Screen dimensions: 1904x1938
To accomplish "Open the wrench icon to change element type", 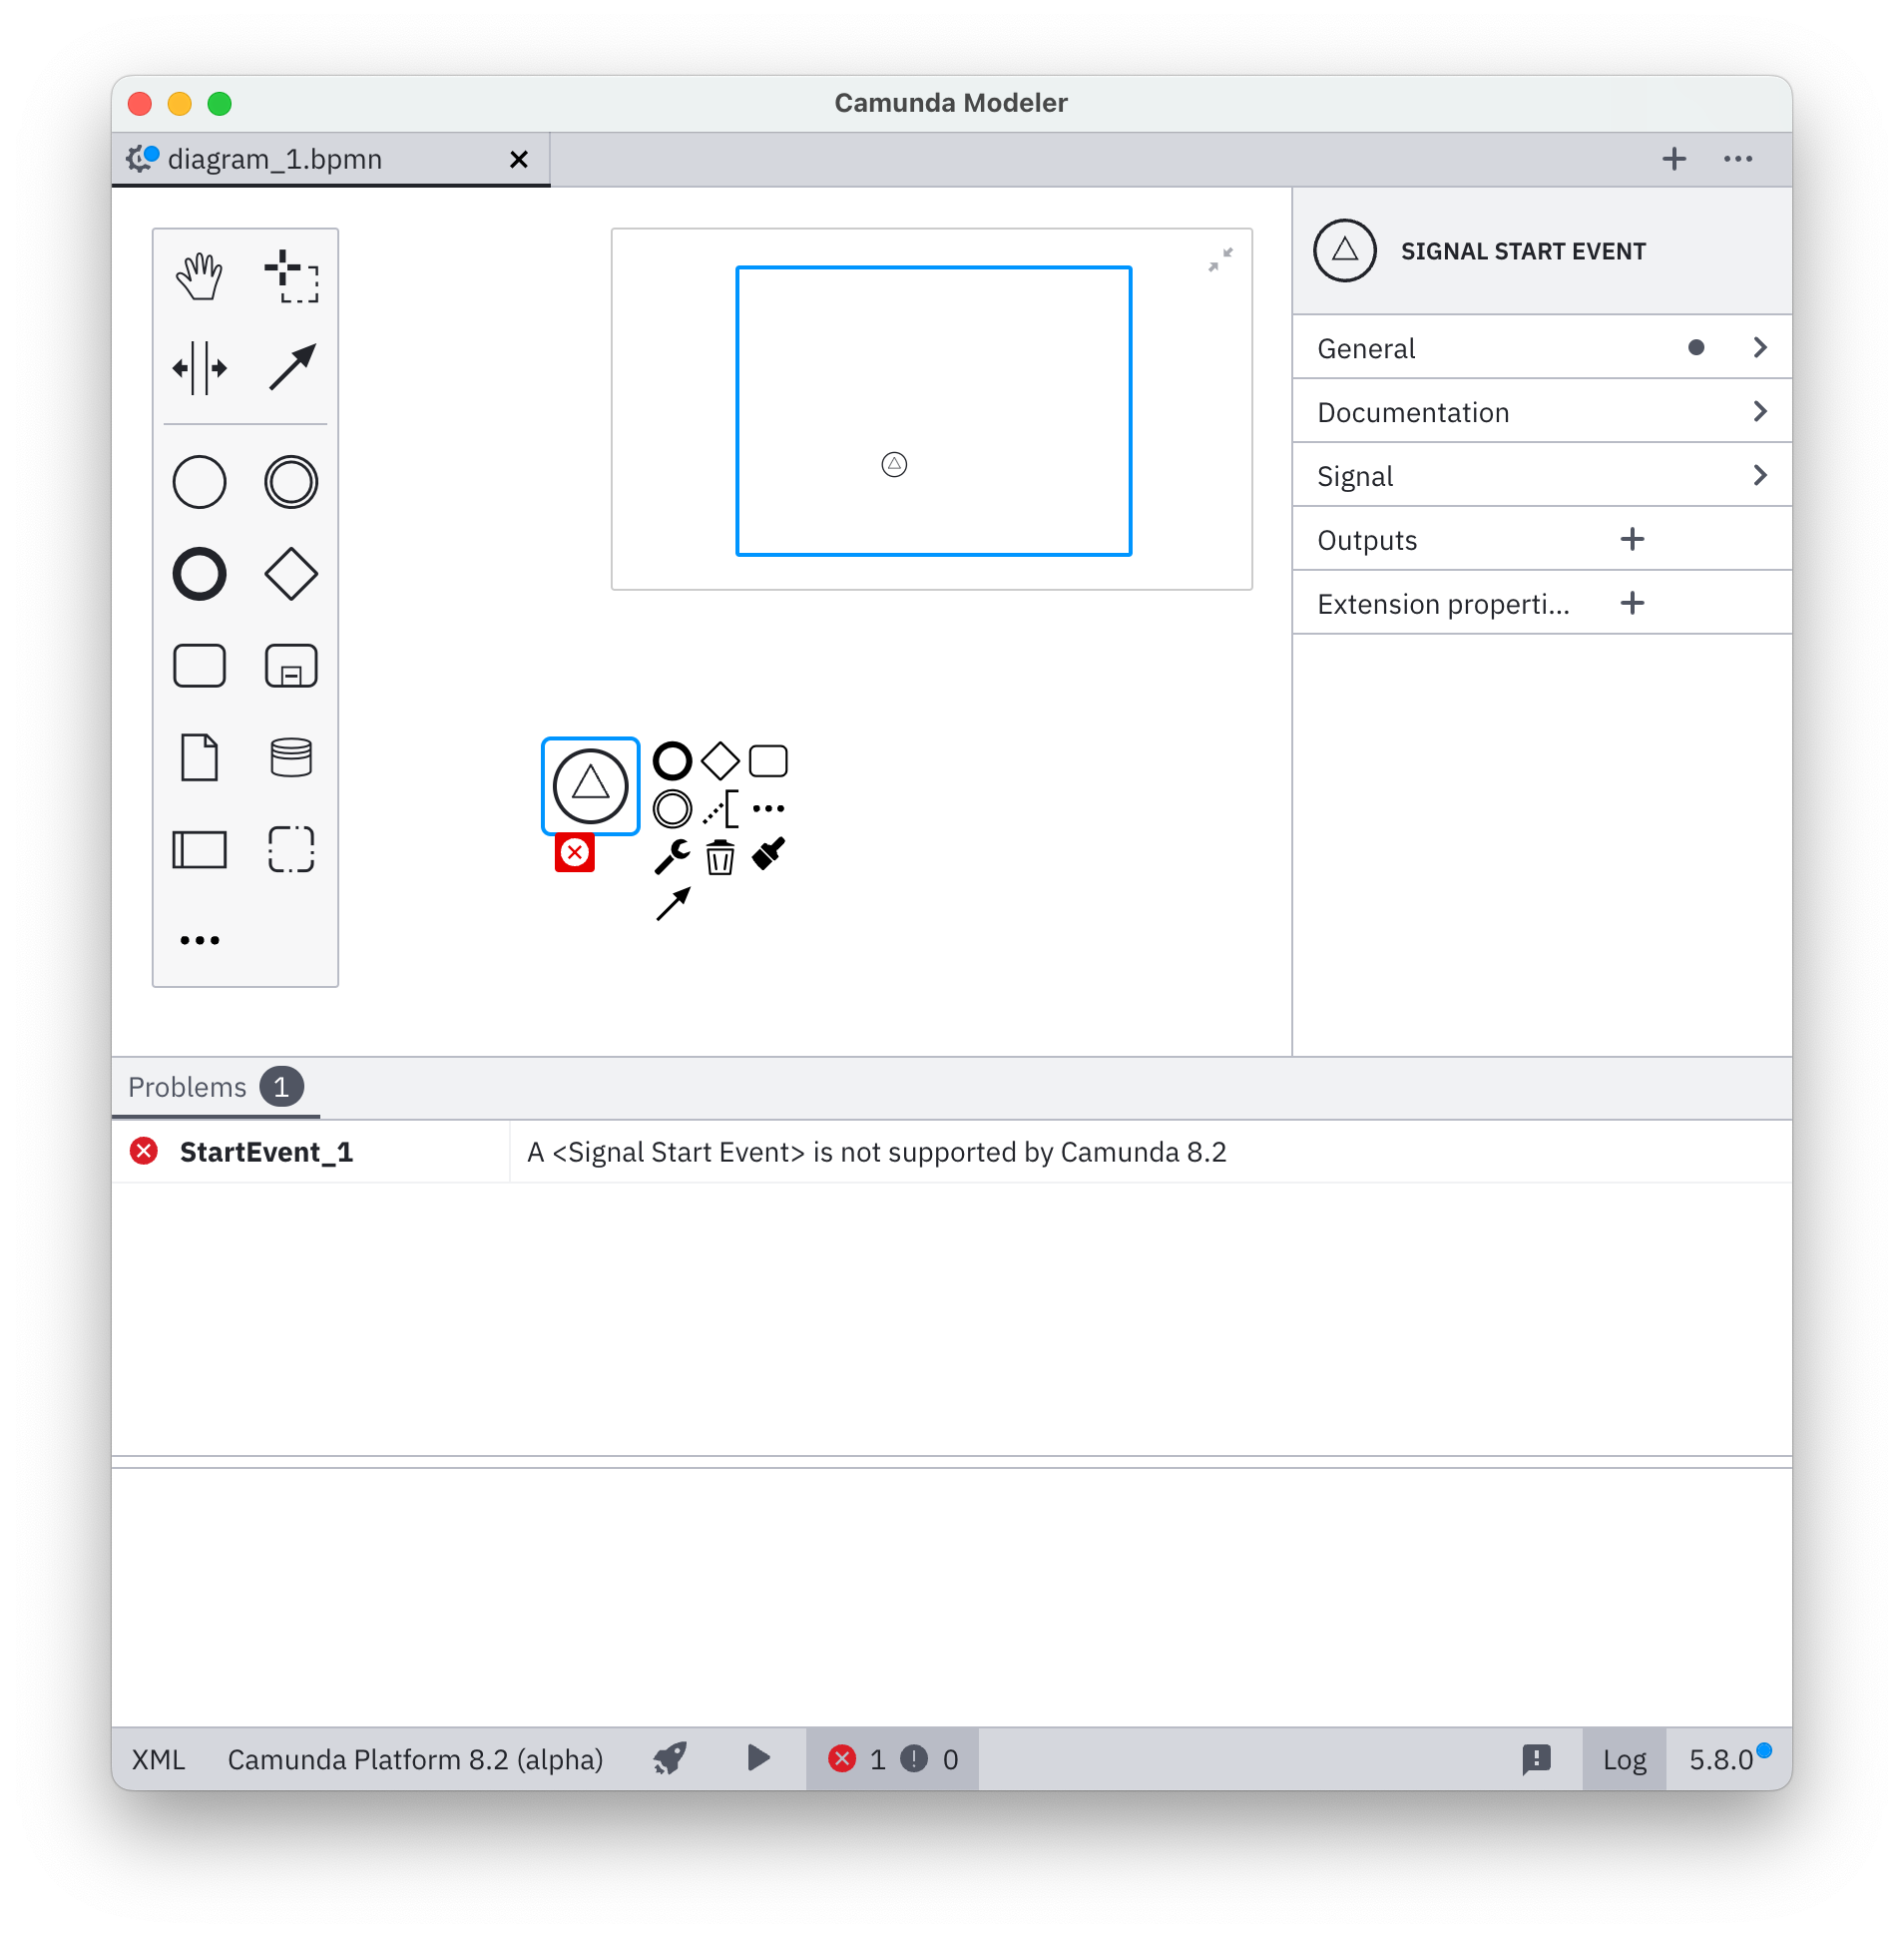I will click(671, 855).
